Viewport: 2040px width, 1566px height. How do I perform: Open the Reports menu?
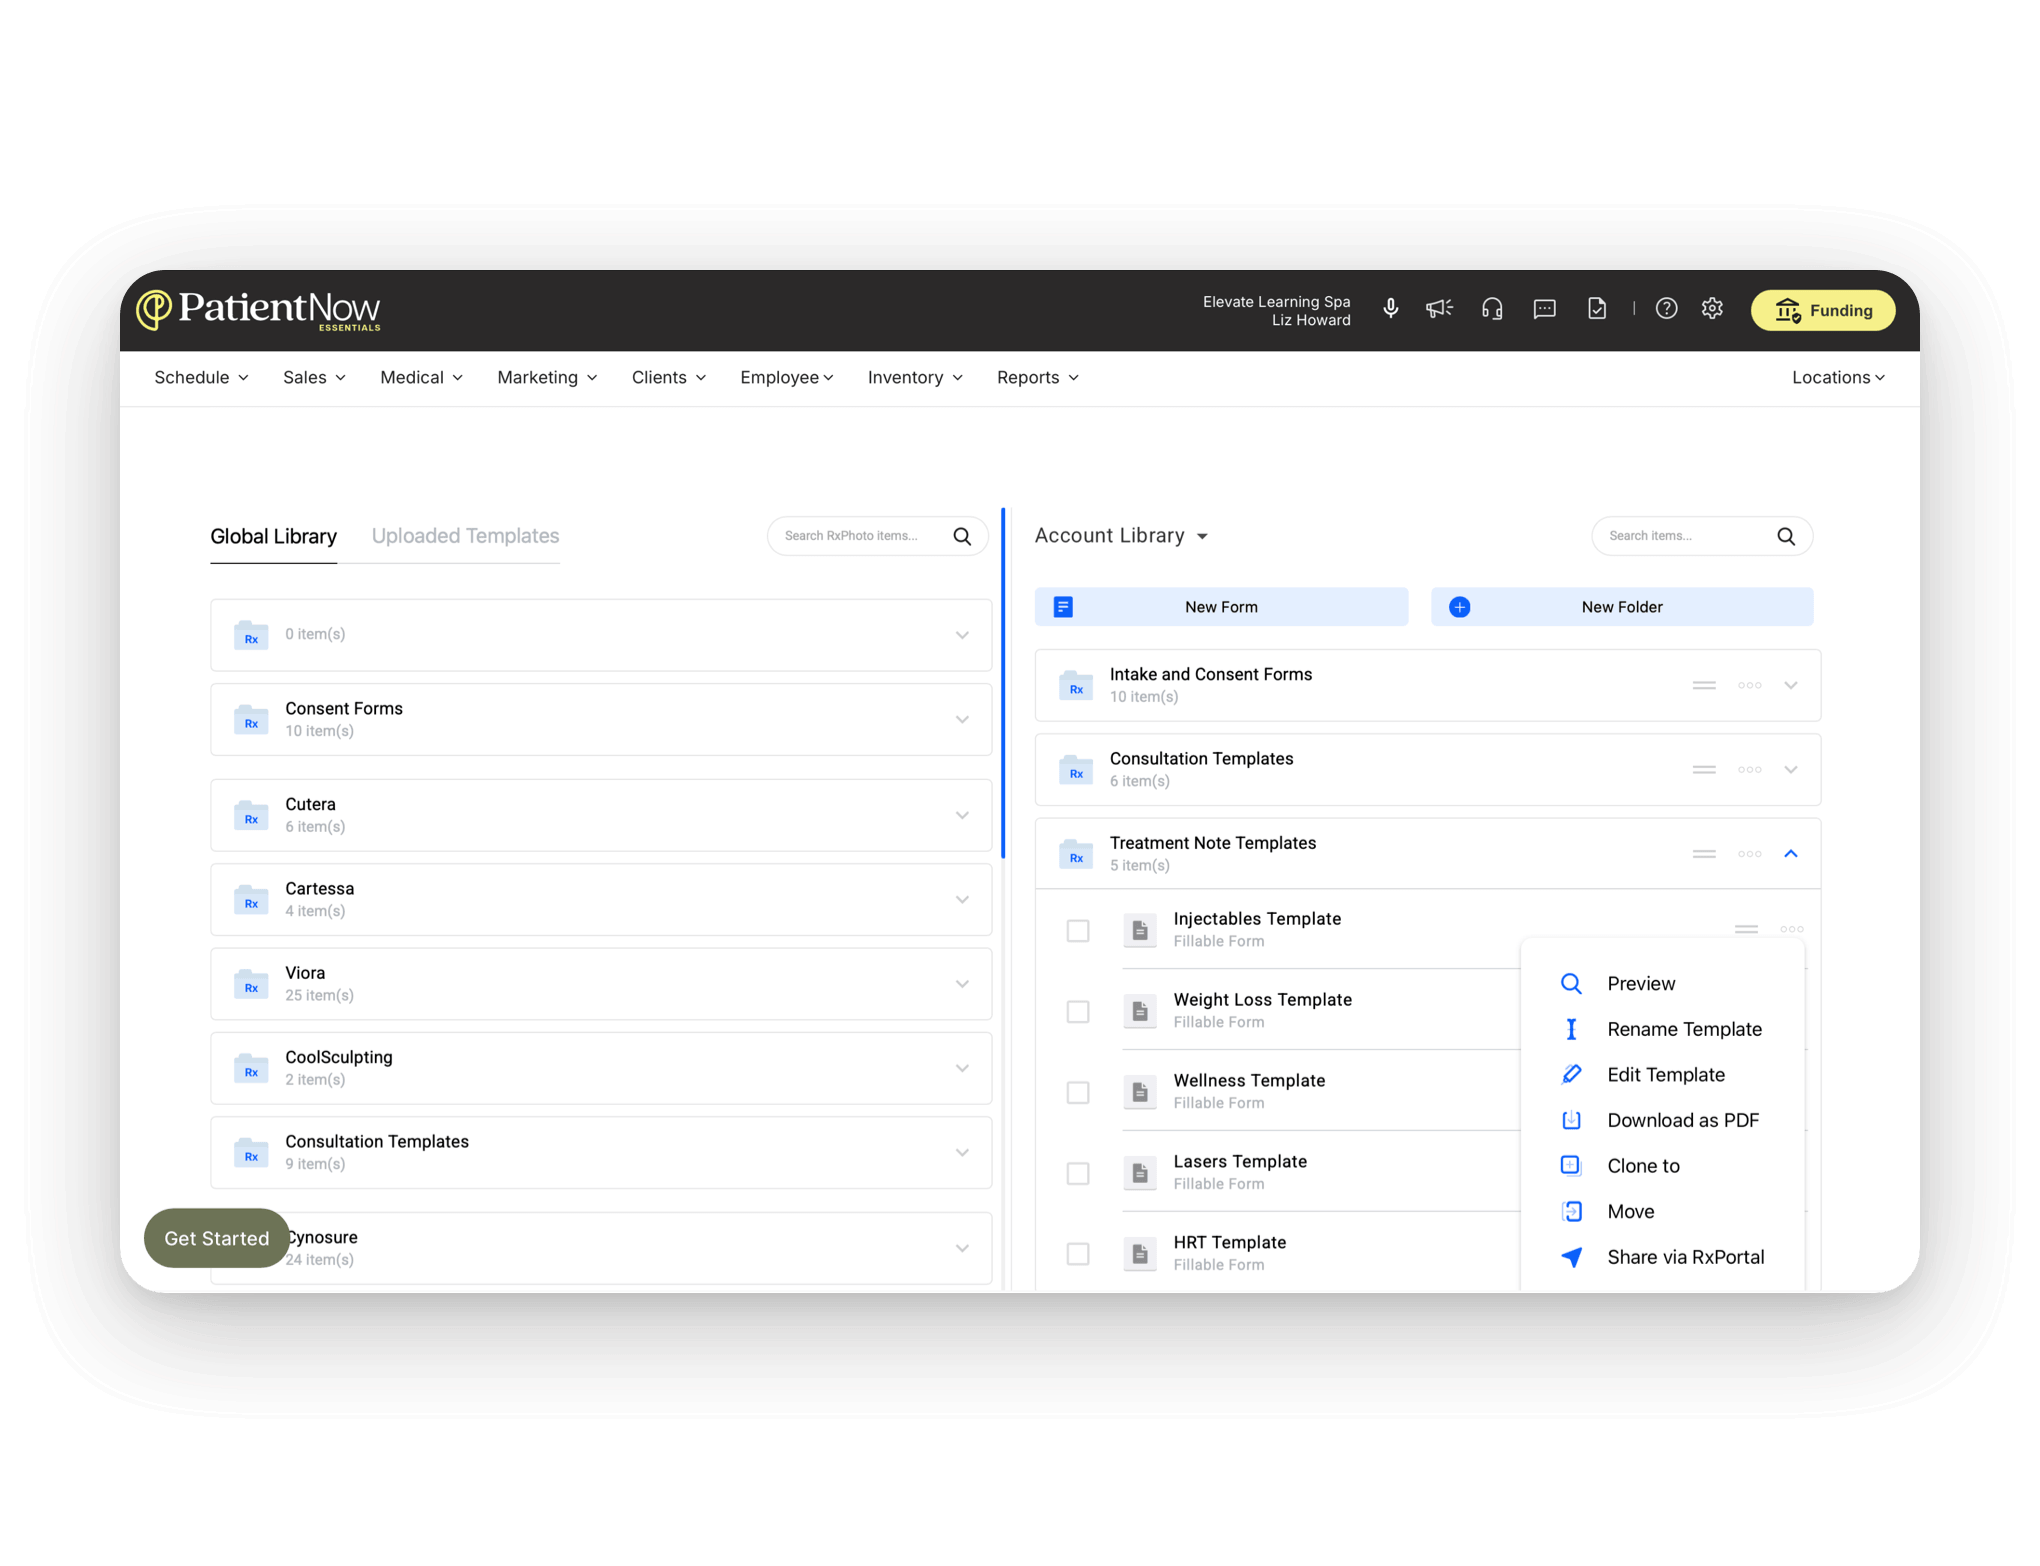pos(1038,378)
